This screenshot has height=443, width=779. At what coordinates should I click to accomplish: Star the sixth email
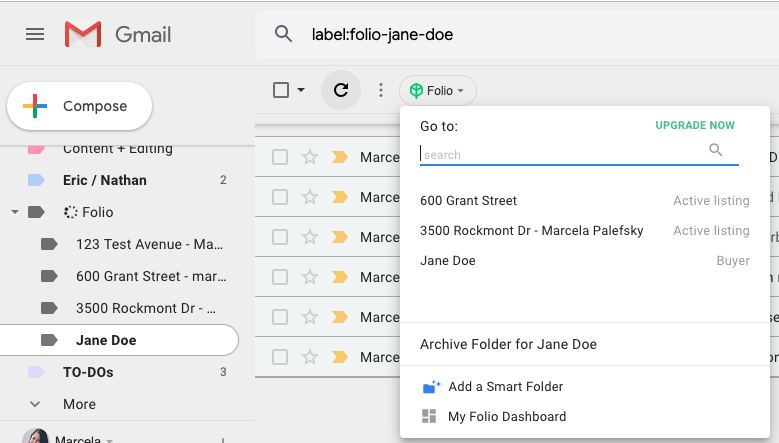(310, 357)
